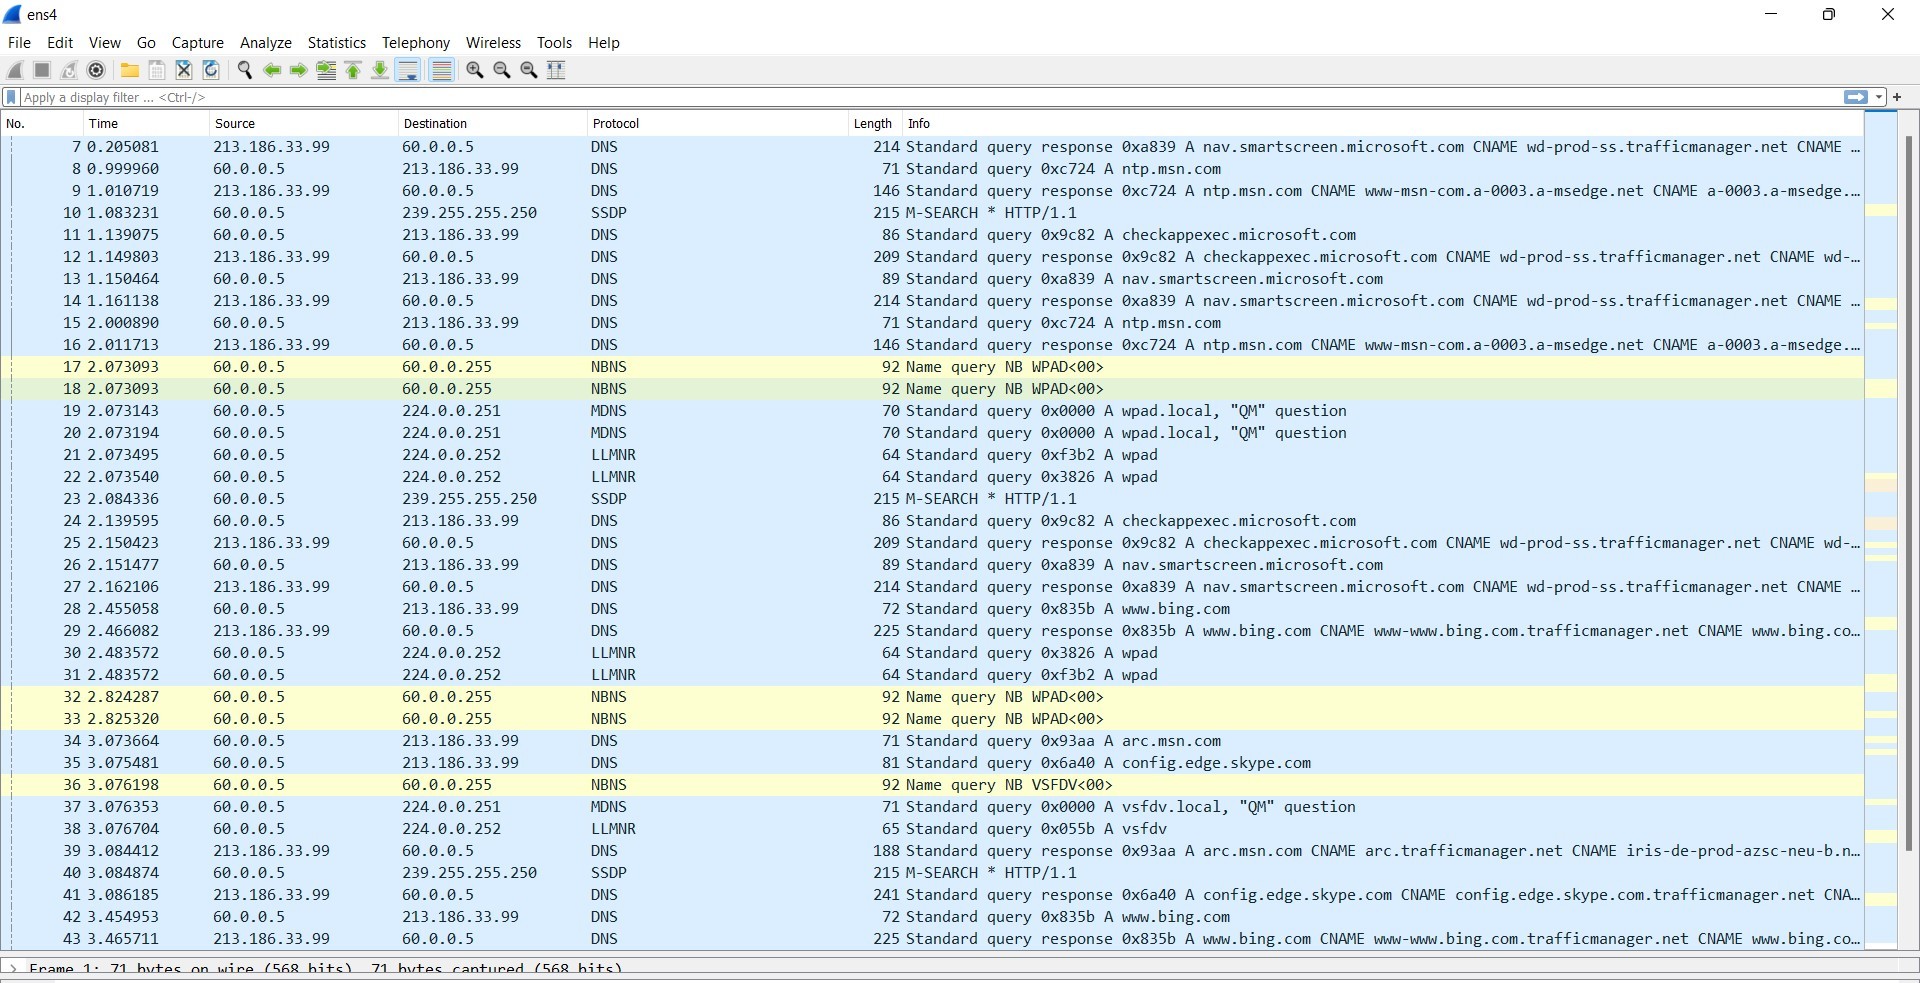Zoom in on packet list text
The height and width of the screenshot is (983, 1920).
[x=475, y=70]
